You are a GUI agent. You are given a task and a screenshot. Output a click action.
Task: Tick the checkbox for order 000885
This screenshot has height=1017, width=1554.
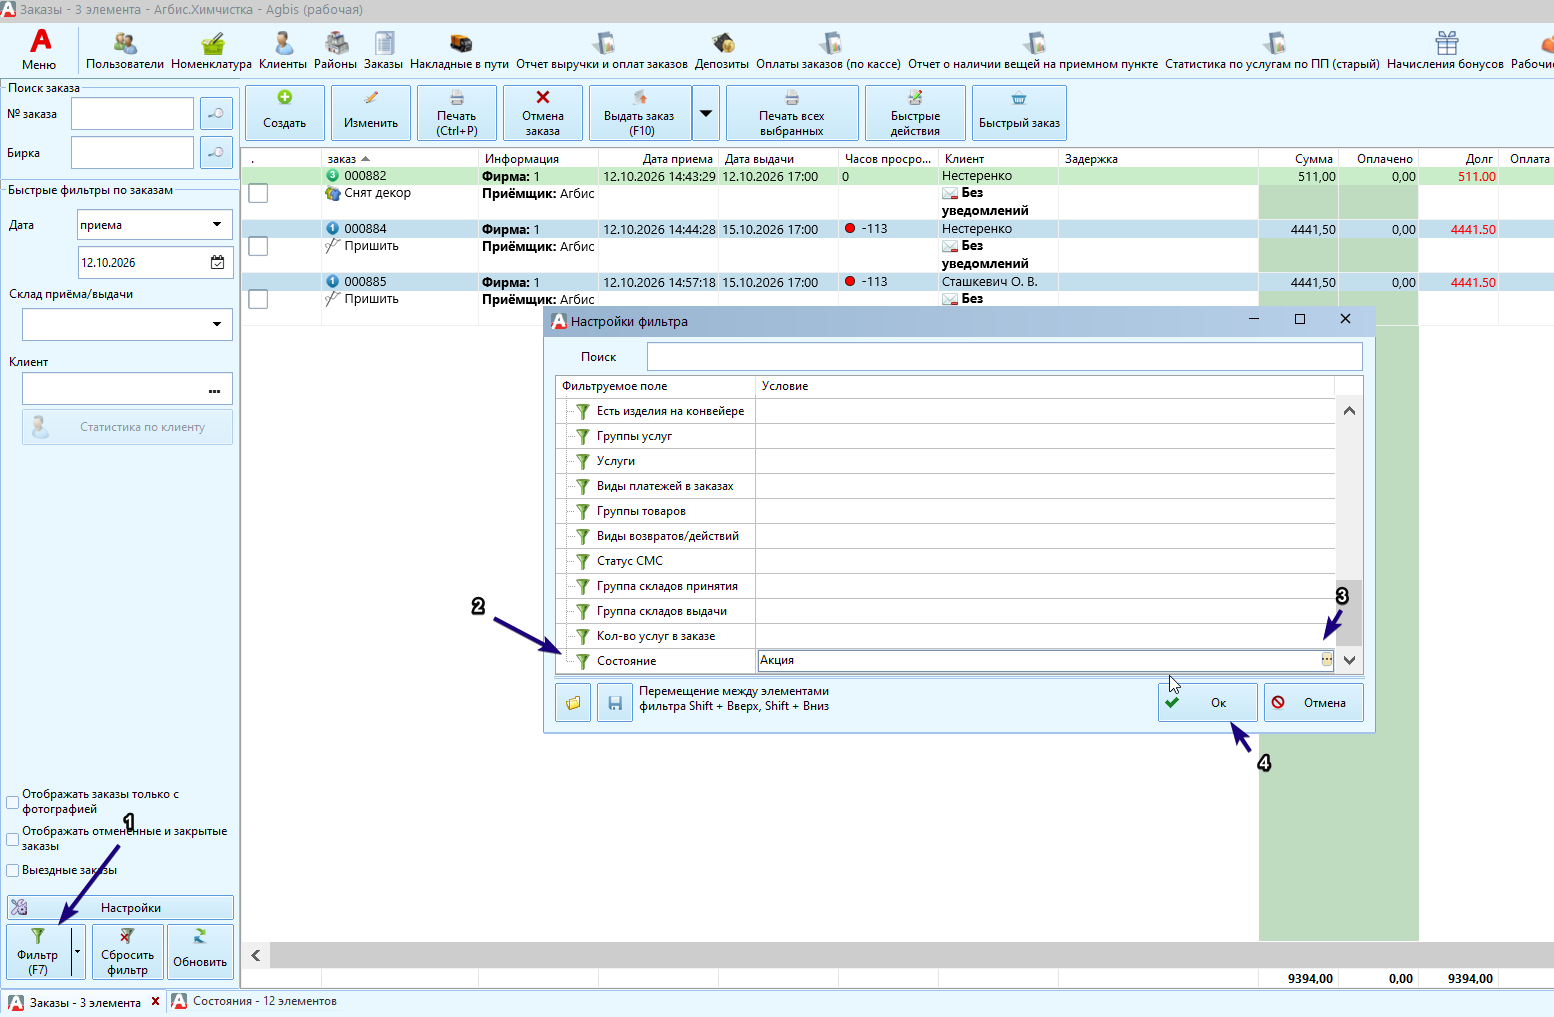(258, 299)
